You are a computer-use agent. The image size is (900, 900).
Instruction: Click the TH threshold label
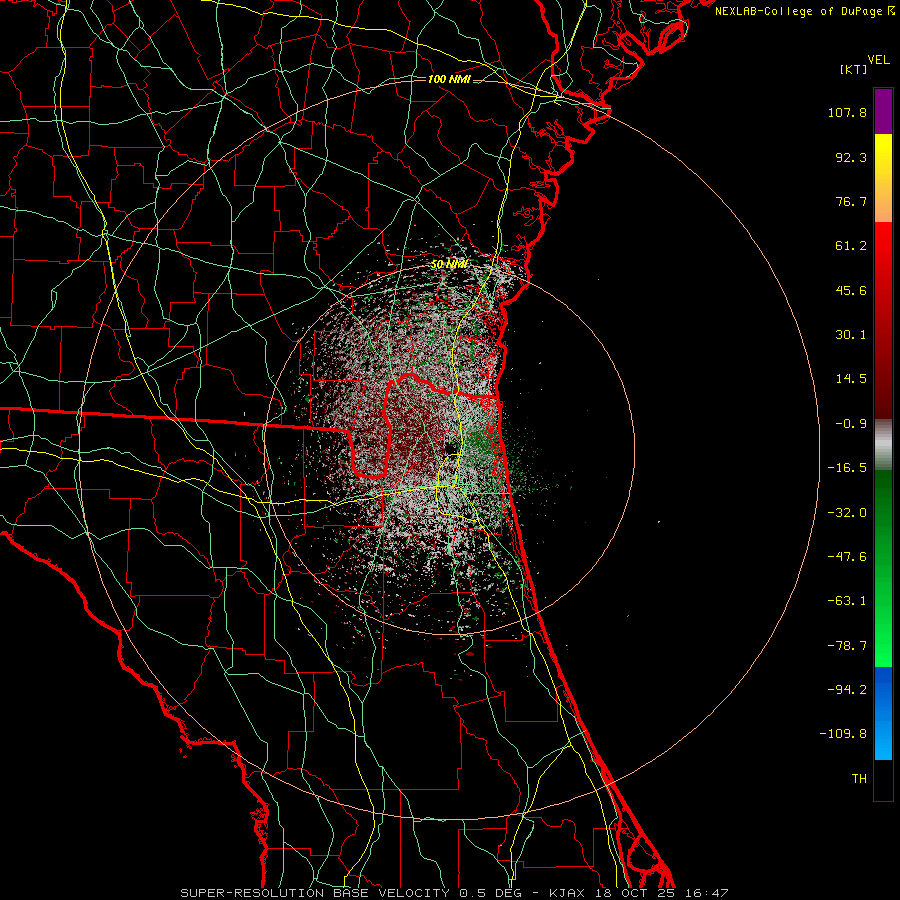[859, 779]
